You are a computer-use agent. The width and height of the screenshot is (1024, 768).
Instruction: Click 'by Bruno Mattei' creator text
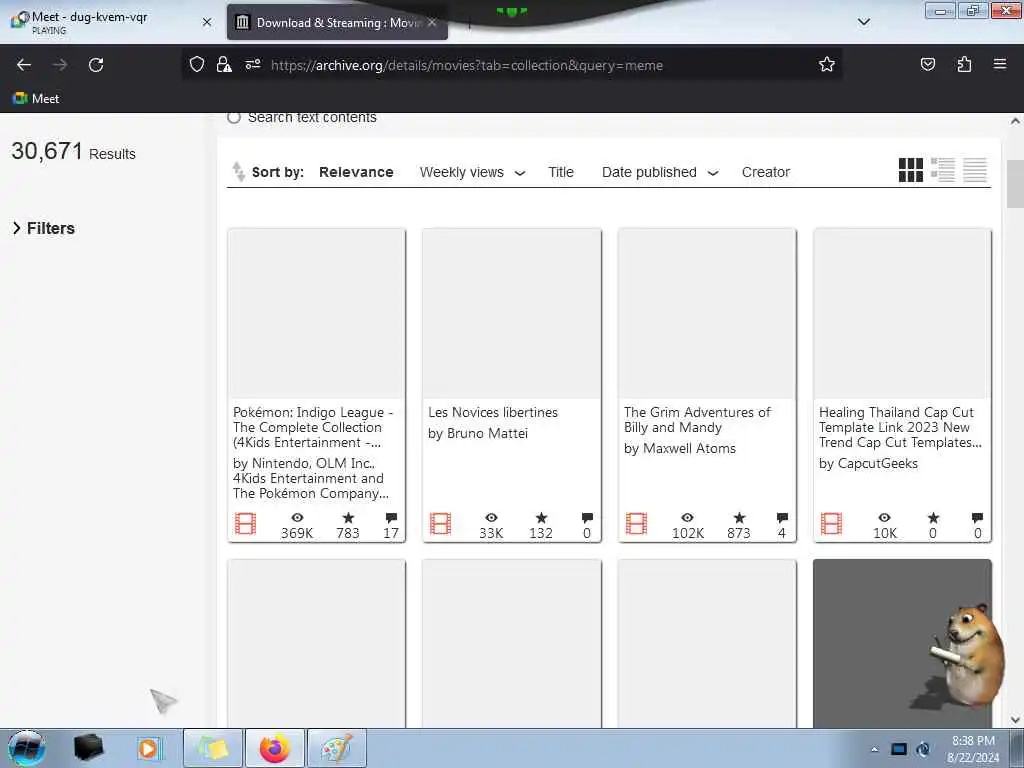(478, 434)
